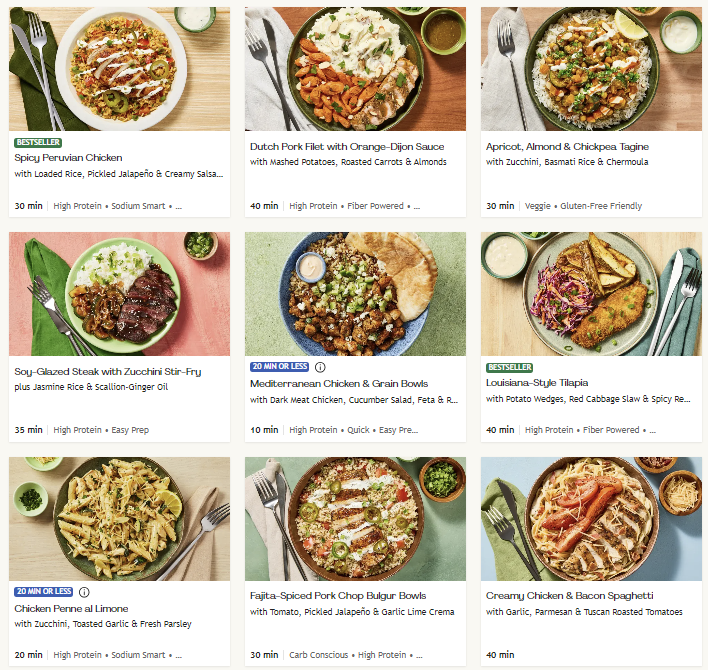708x670 pixels.
Task: Click info icon on Chicken Penne card
Action: coord(84,592)
